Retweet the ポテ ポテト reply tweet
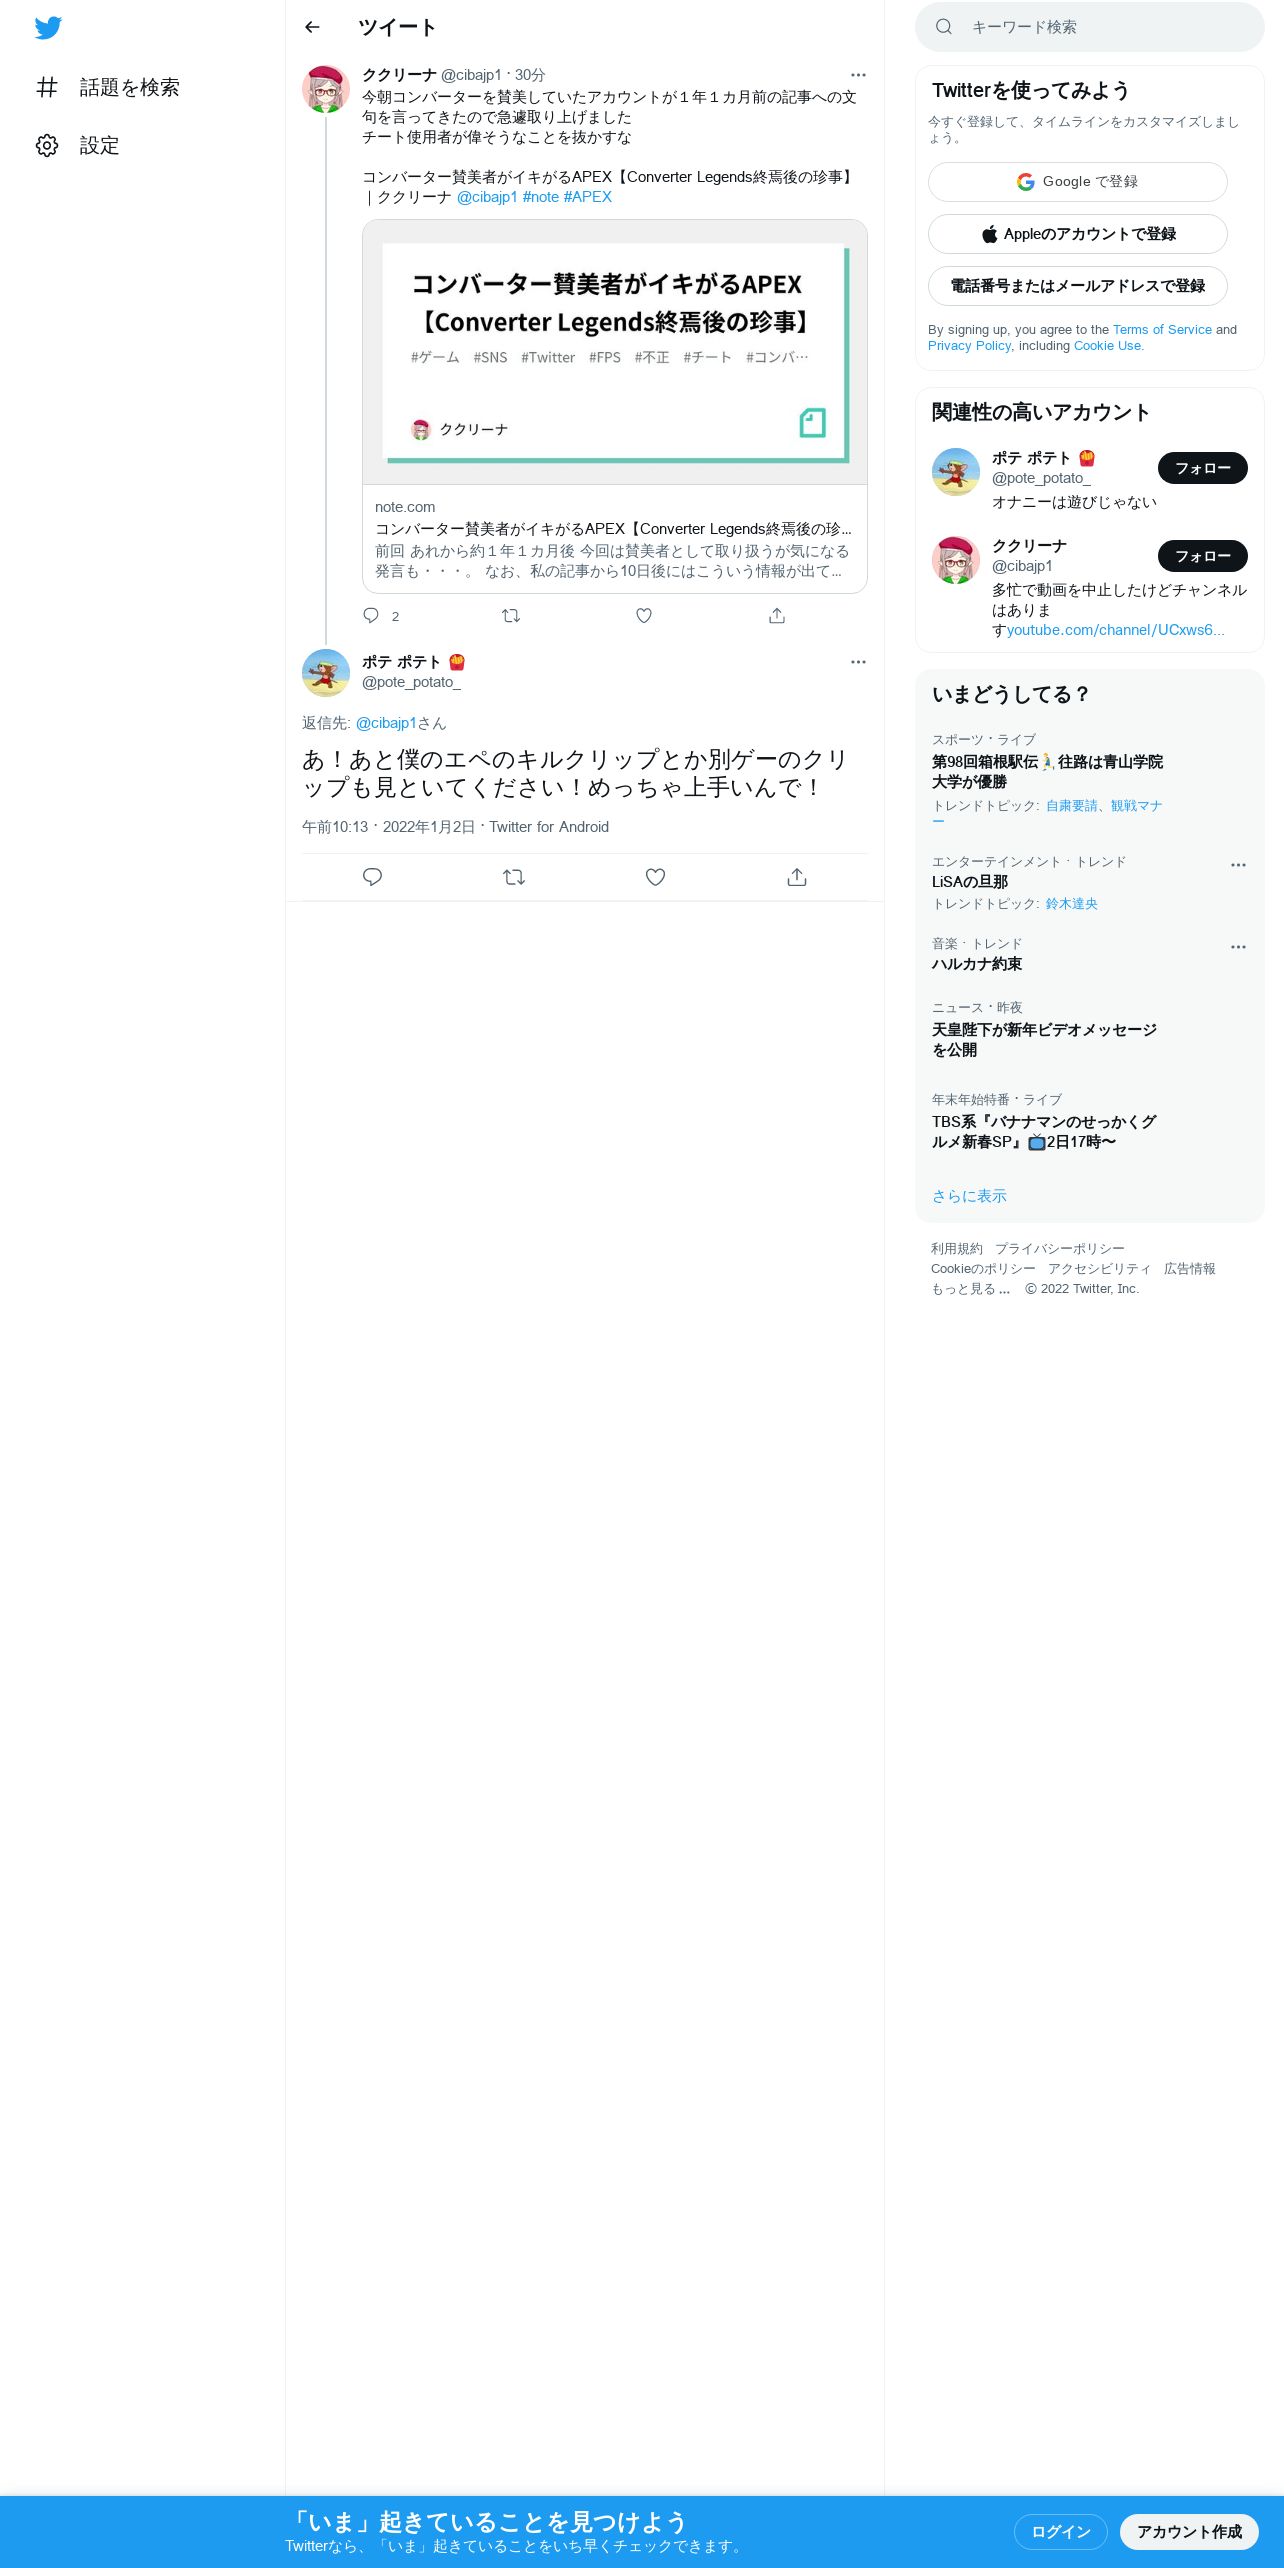The image size is (1284, 2568). pos(514,877)
